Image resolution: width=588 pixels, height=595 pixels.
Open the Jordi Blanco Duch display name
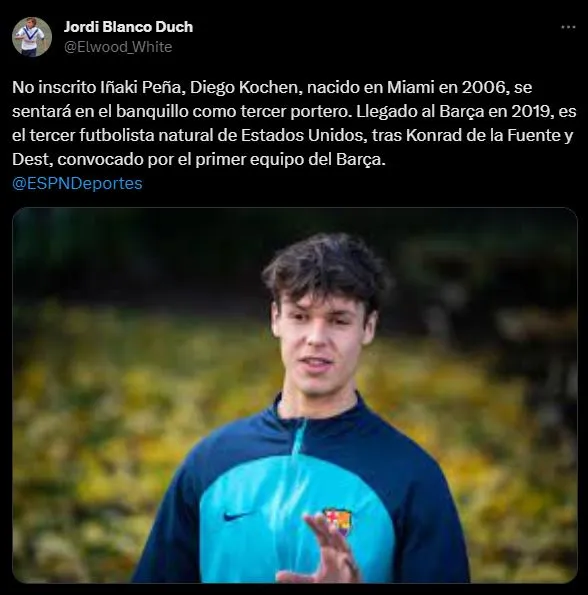tap(128, 27)
